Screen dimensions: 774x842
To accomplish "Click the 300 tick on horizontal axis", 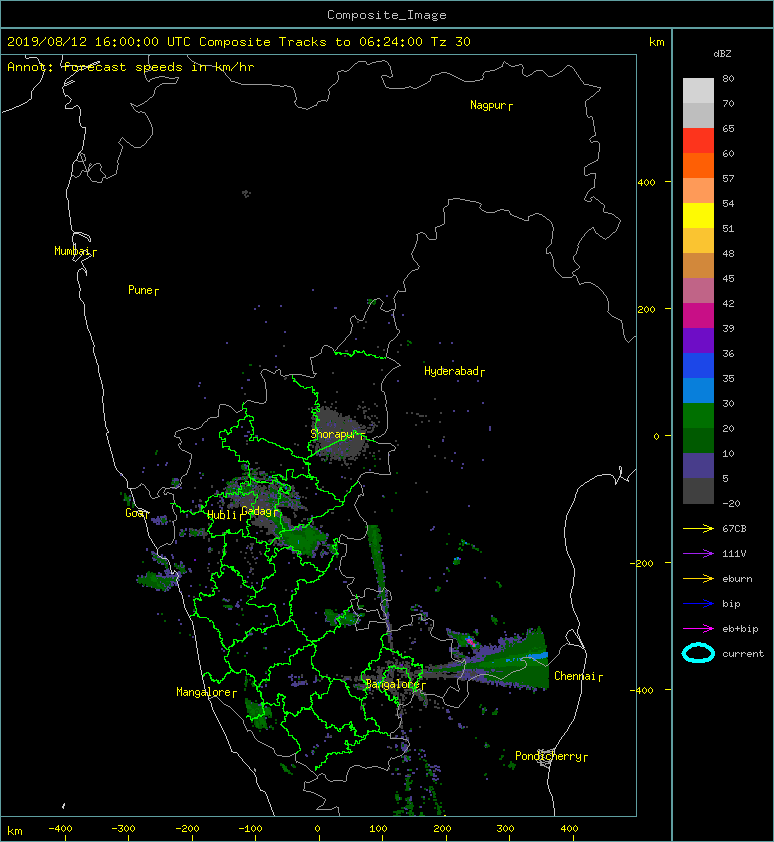I will [505, 829].
